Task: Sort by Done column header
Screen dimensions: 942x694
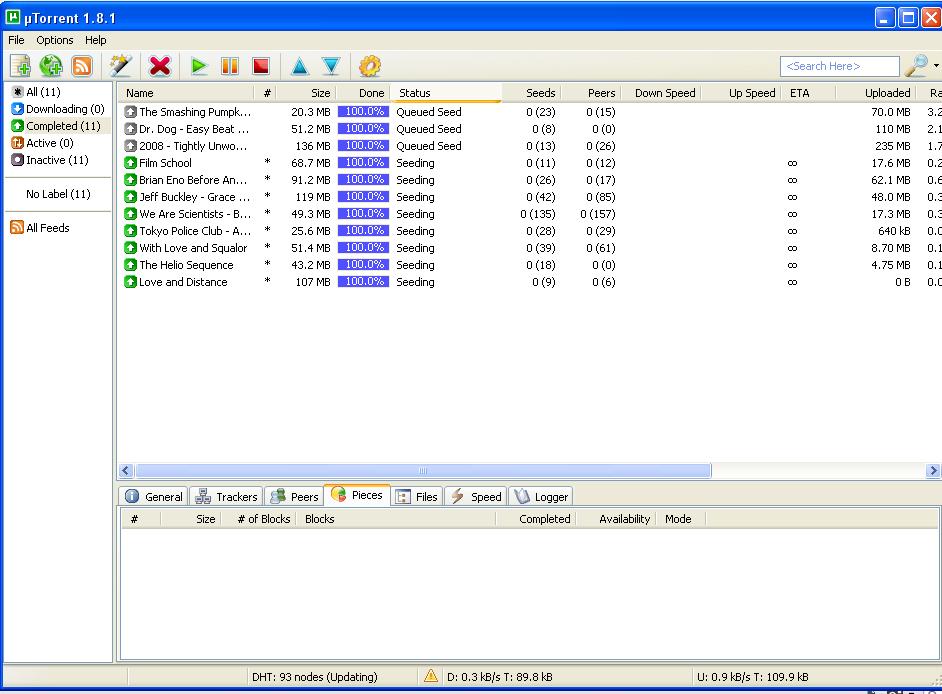Action: [x=362, y=93]
